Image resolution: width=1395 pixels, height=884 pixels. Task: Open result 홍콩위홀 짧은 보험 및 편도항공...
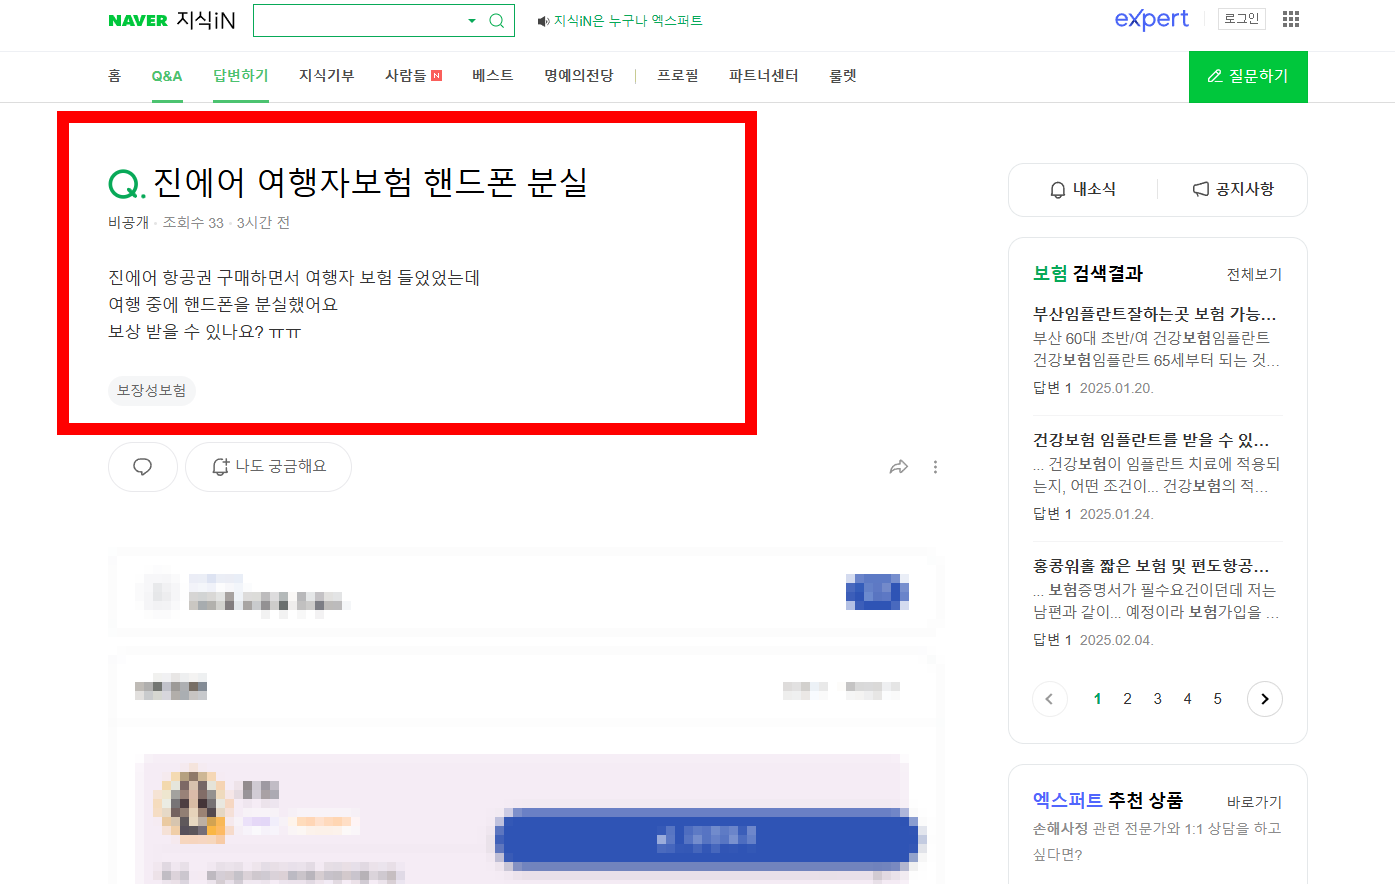click(1151, 566)
